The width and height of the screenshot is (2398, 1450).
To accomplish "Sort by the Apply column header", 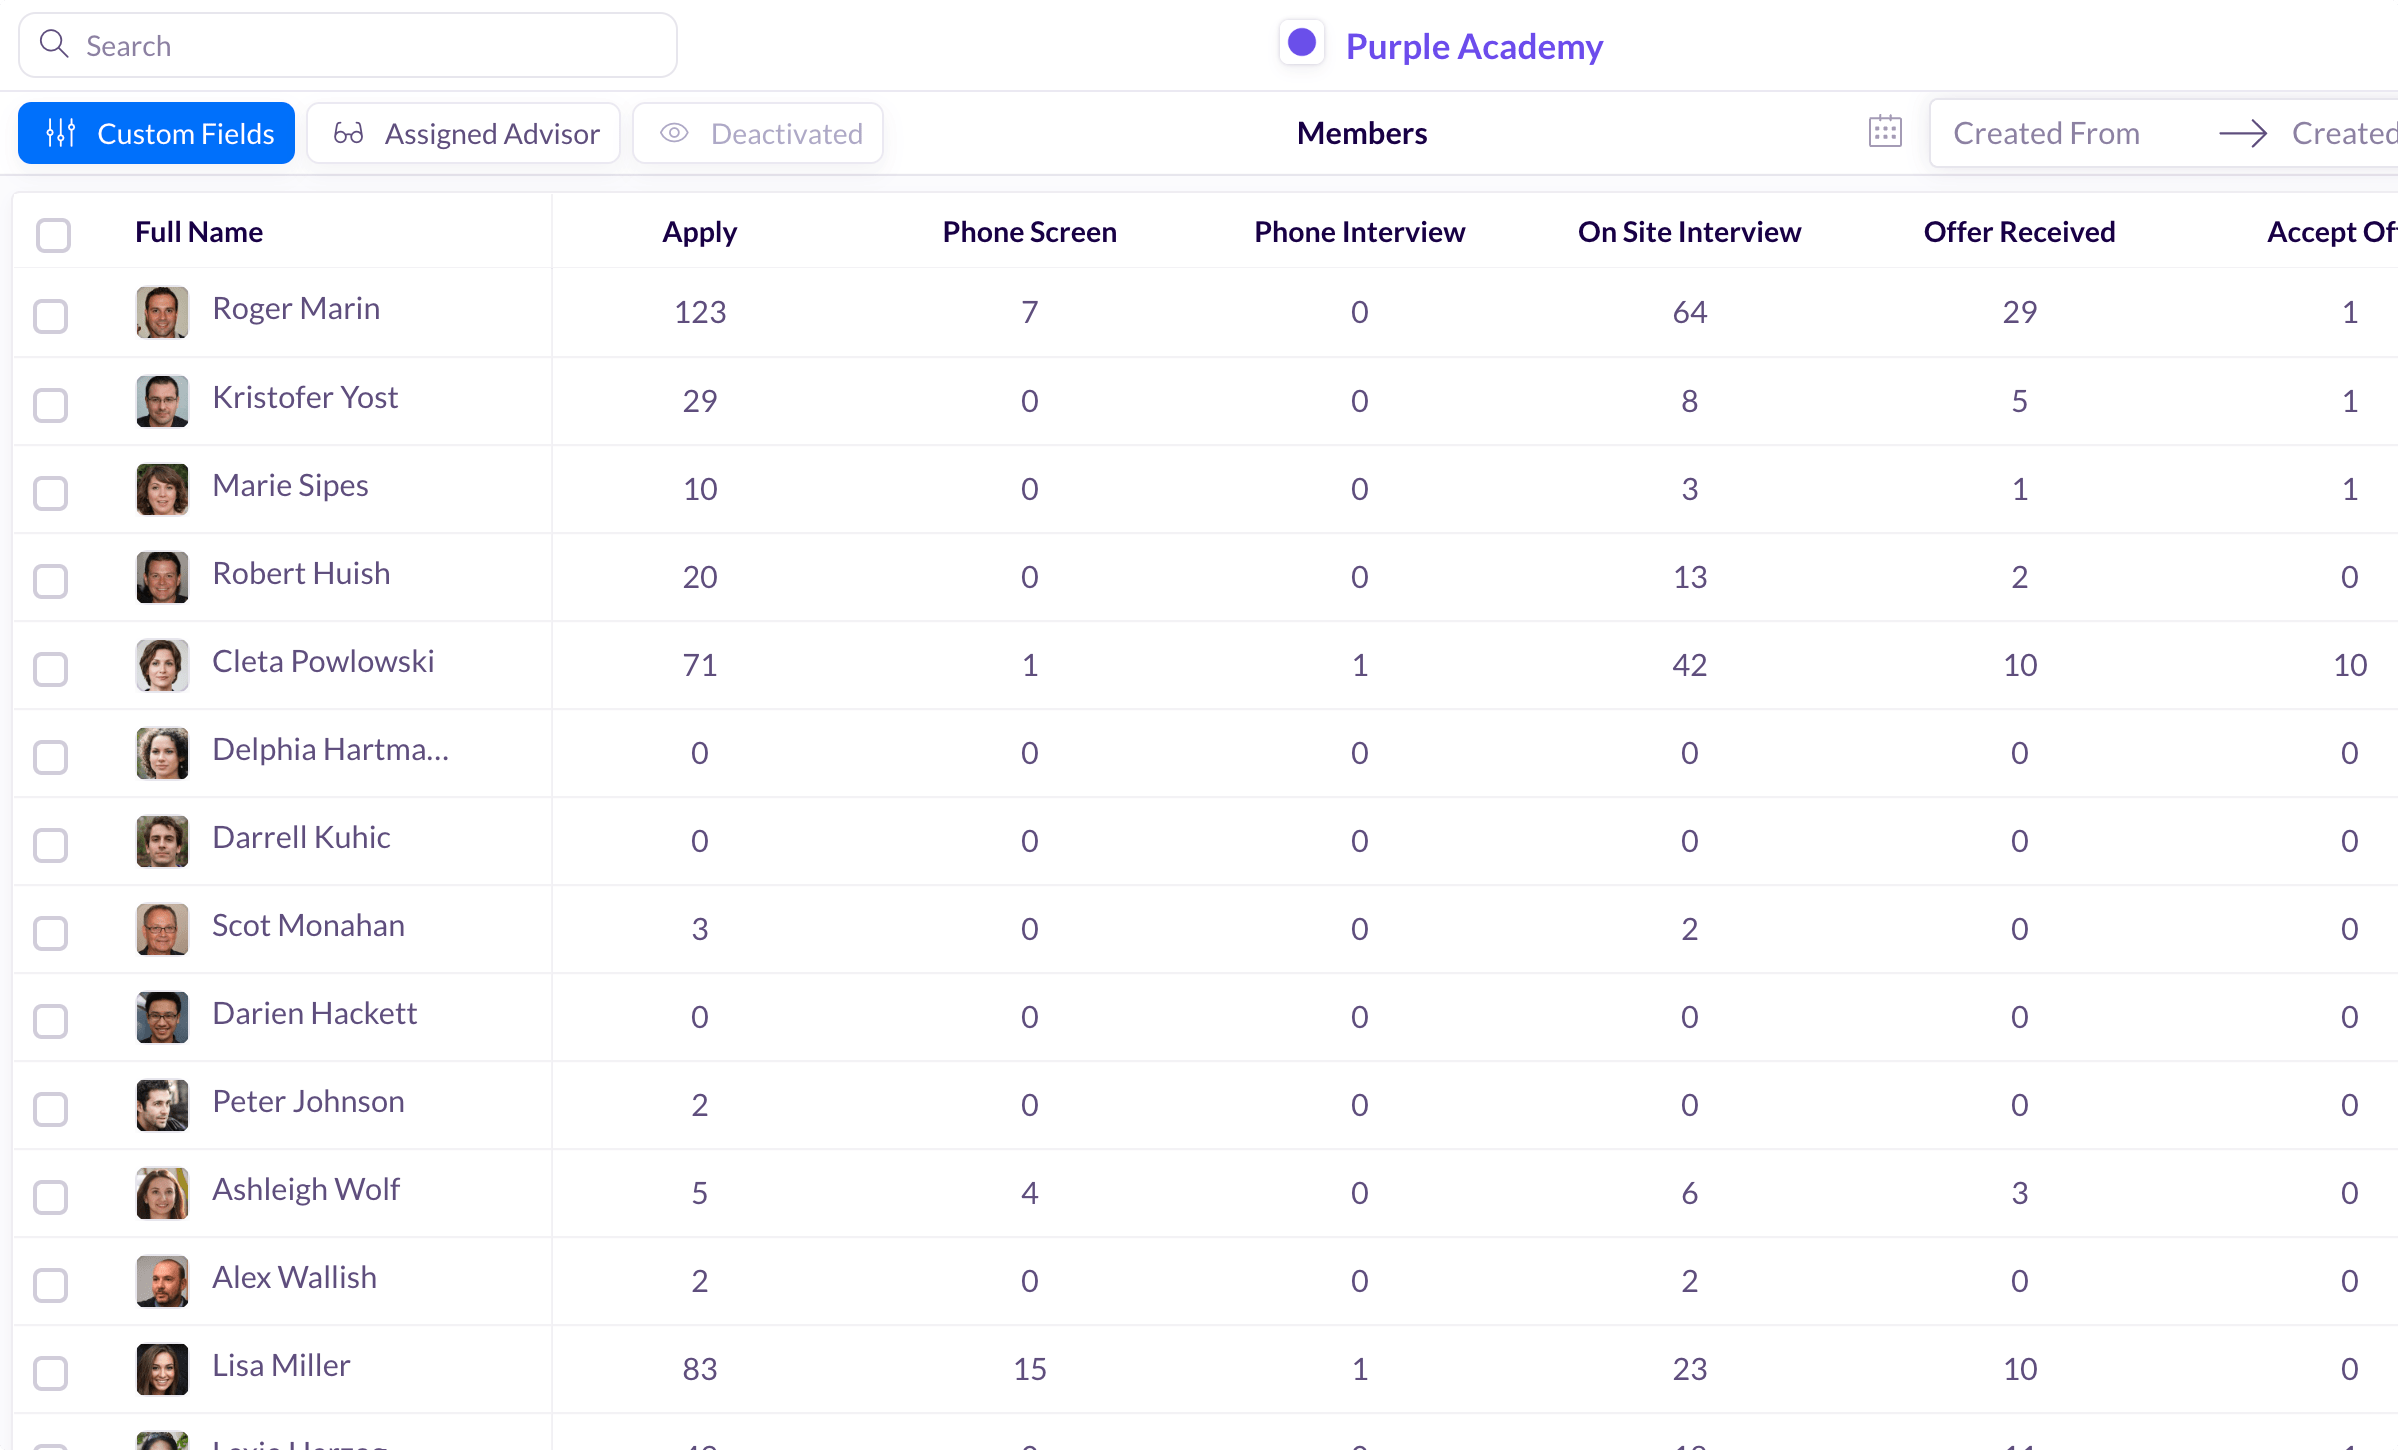I will (698, 231).
